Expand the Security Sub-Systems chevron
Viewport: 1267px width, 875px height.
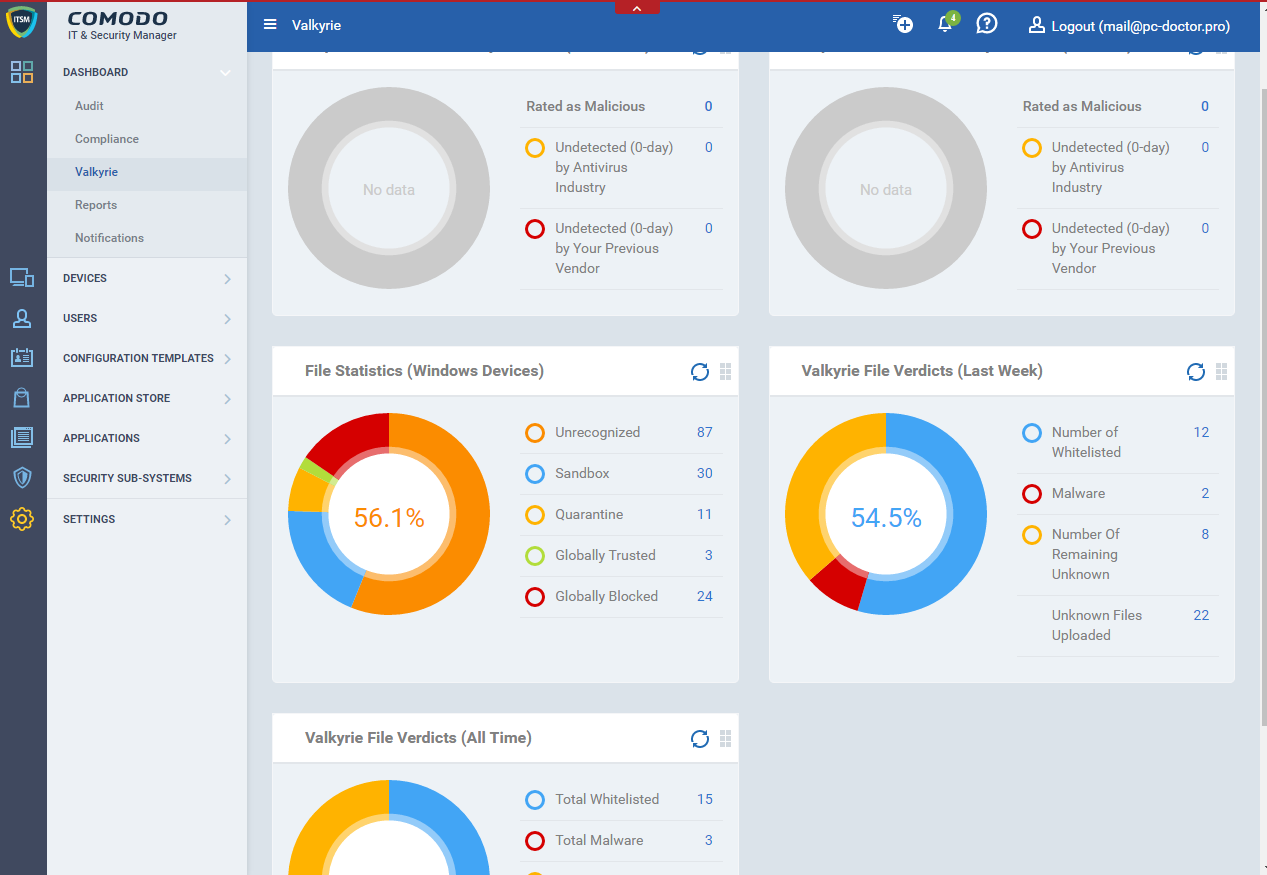tap(228, 479)
